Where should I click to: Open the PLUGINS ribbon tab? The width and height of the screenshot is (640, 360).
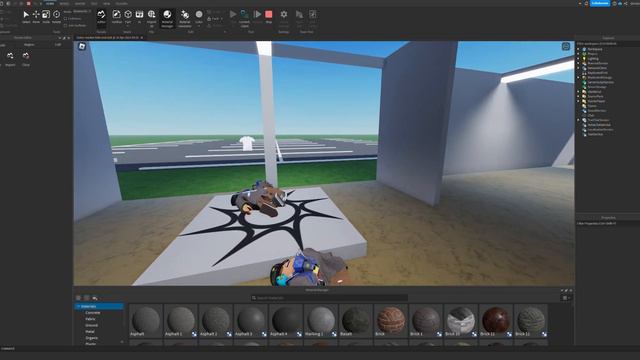[x=122, y=3]
